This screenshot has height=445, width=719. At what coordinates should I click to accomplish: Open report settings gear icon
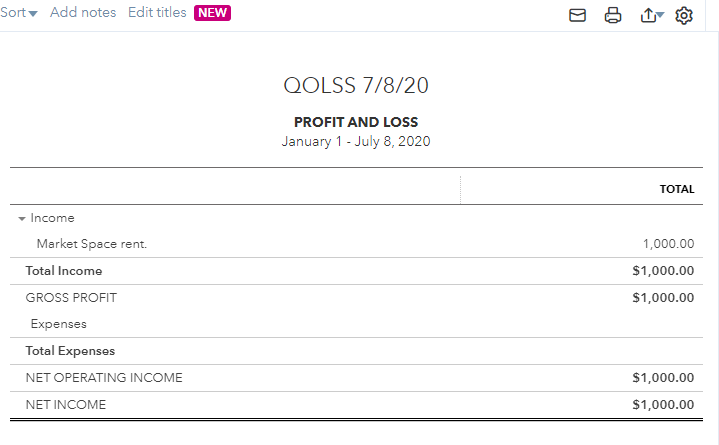(x=684, y=15)
